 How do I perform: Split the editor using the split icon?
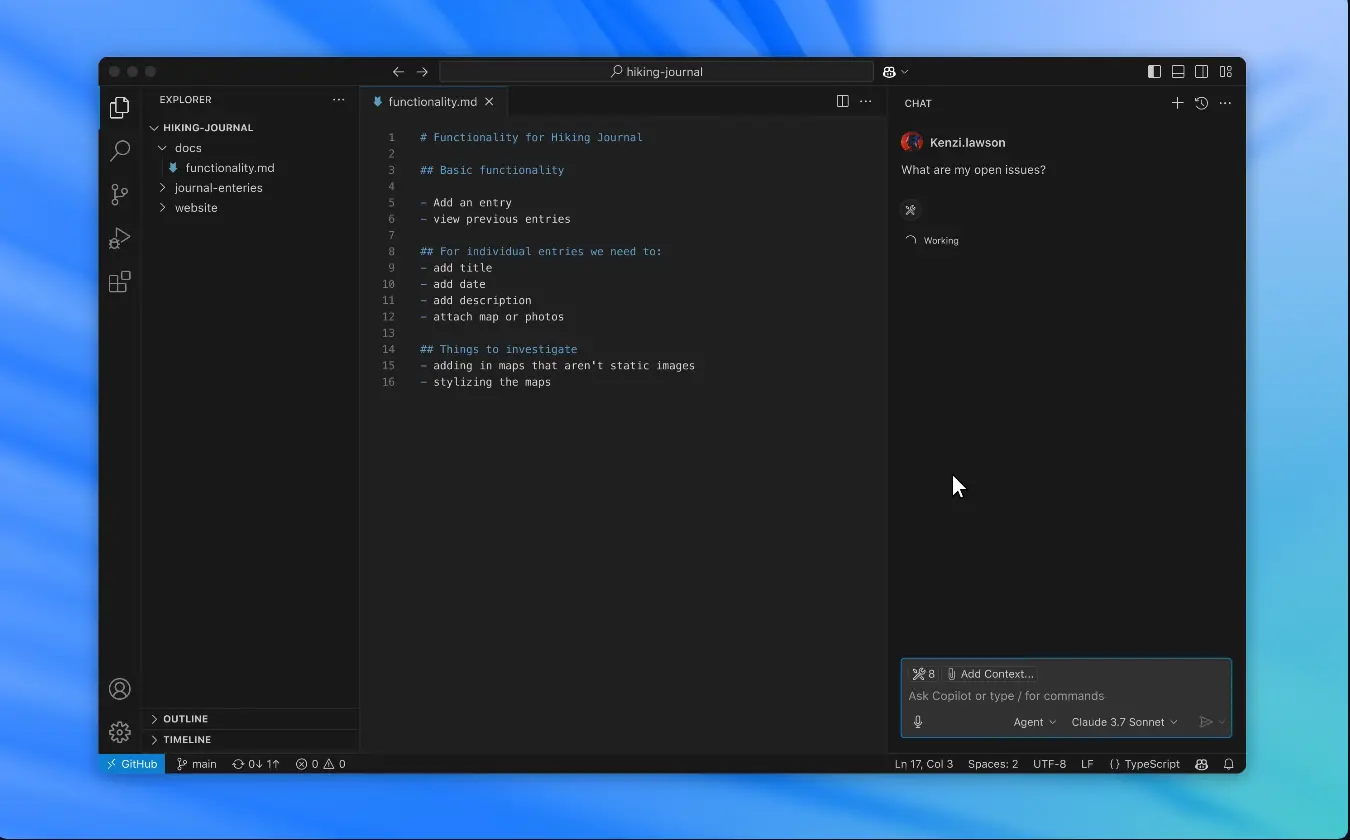pos(842,101)
